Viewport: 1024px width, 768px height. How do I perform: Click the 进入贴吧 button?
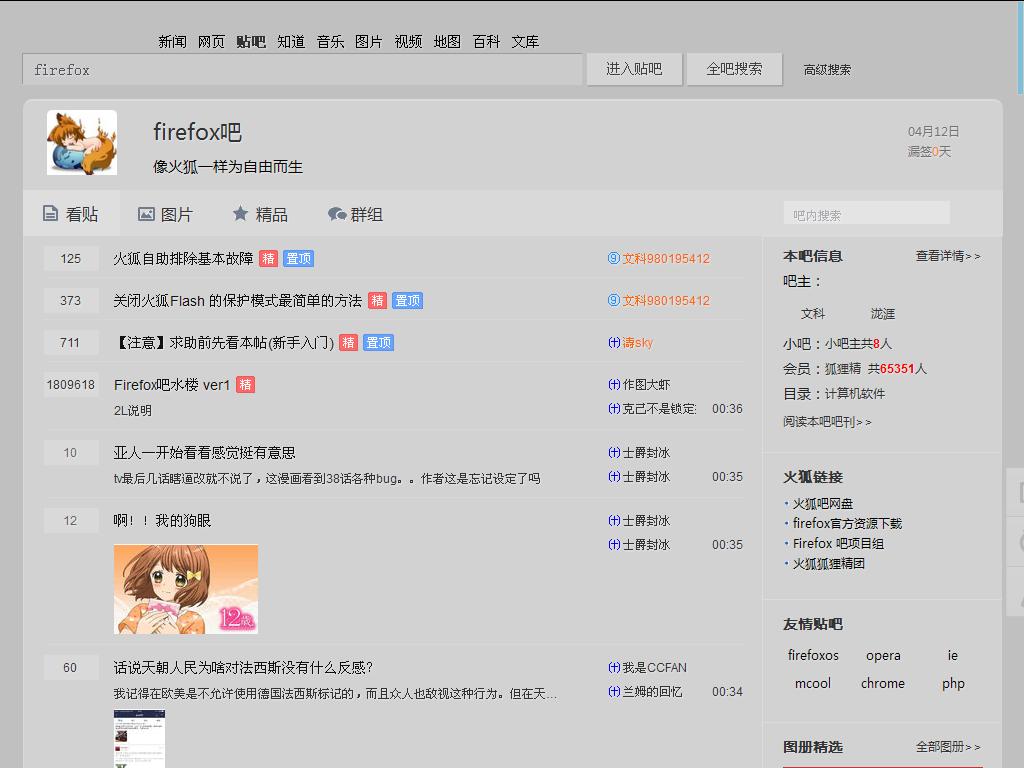click(634, 69)
